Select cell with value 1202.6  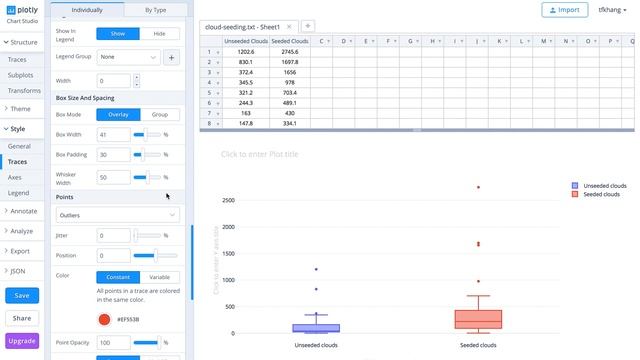pos(246,52)
